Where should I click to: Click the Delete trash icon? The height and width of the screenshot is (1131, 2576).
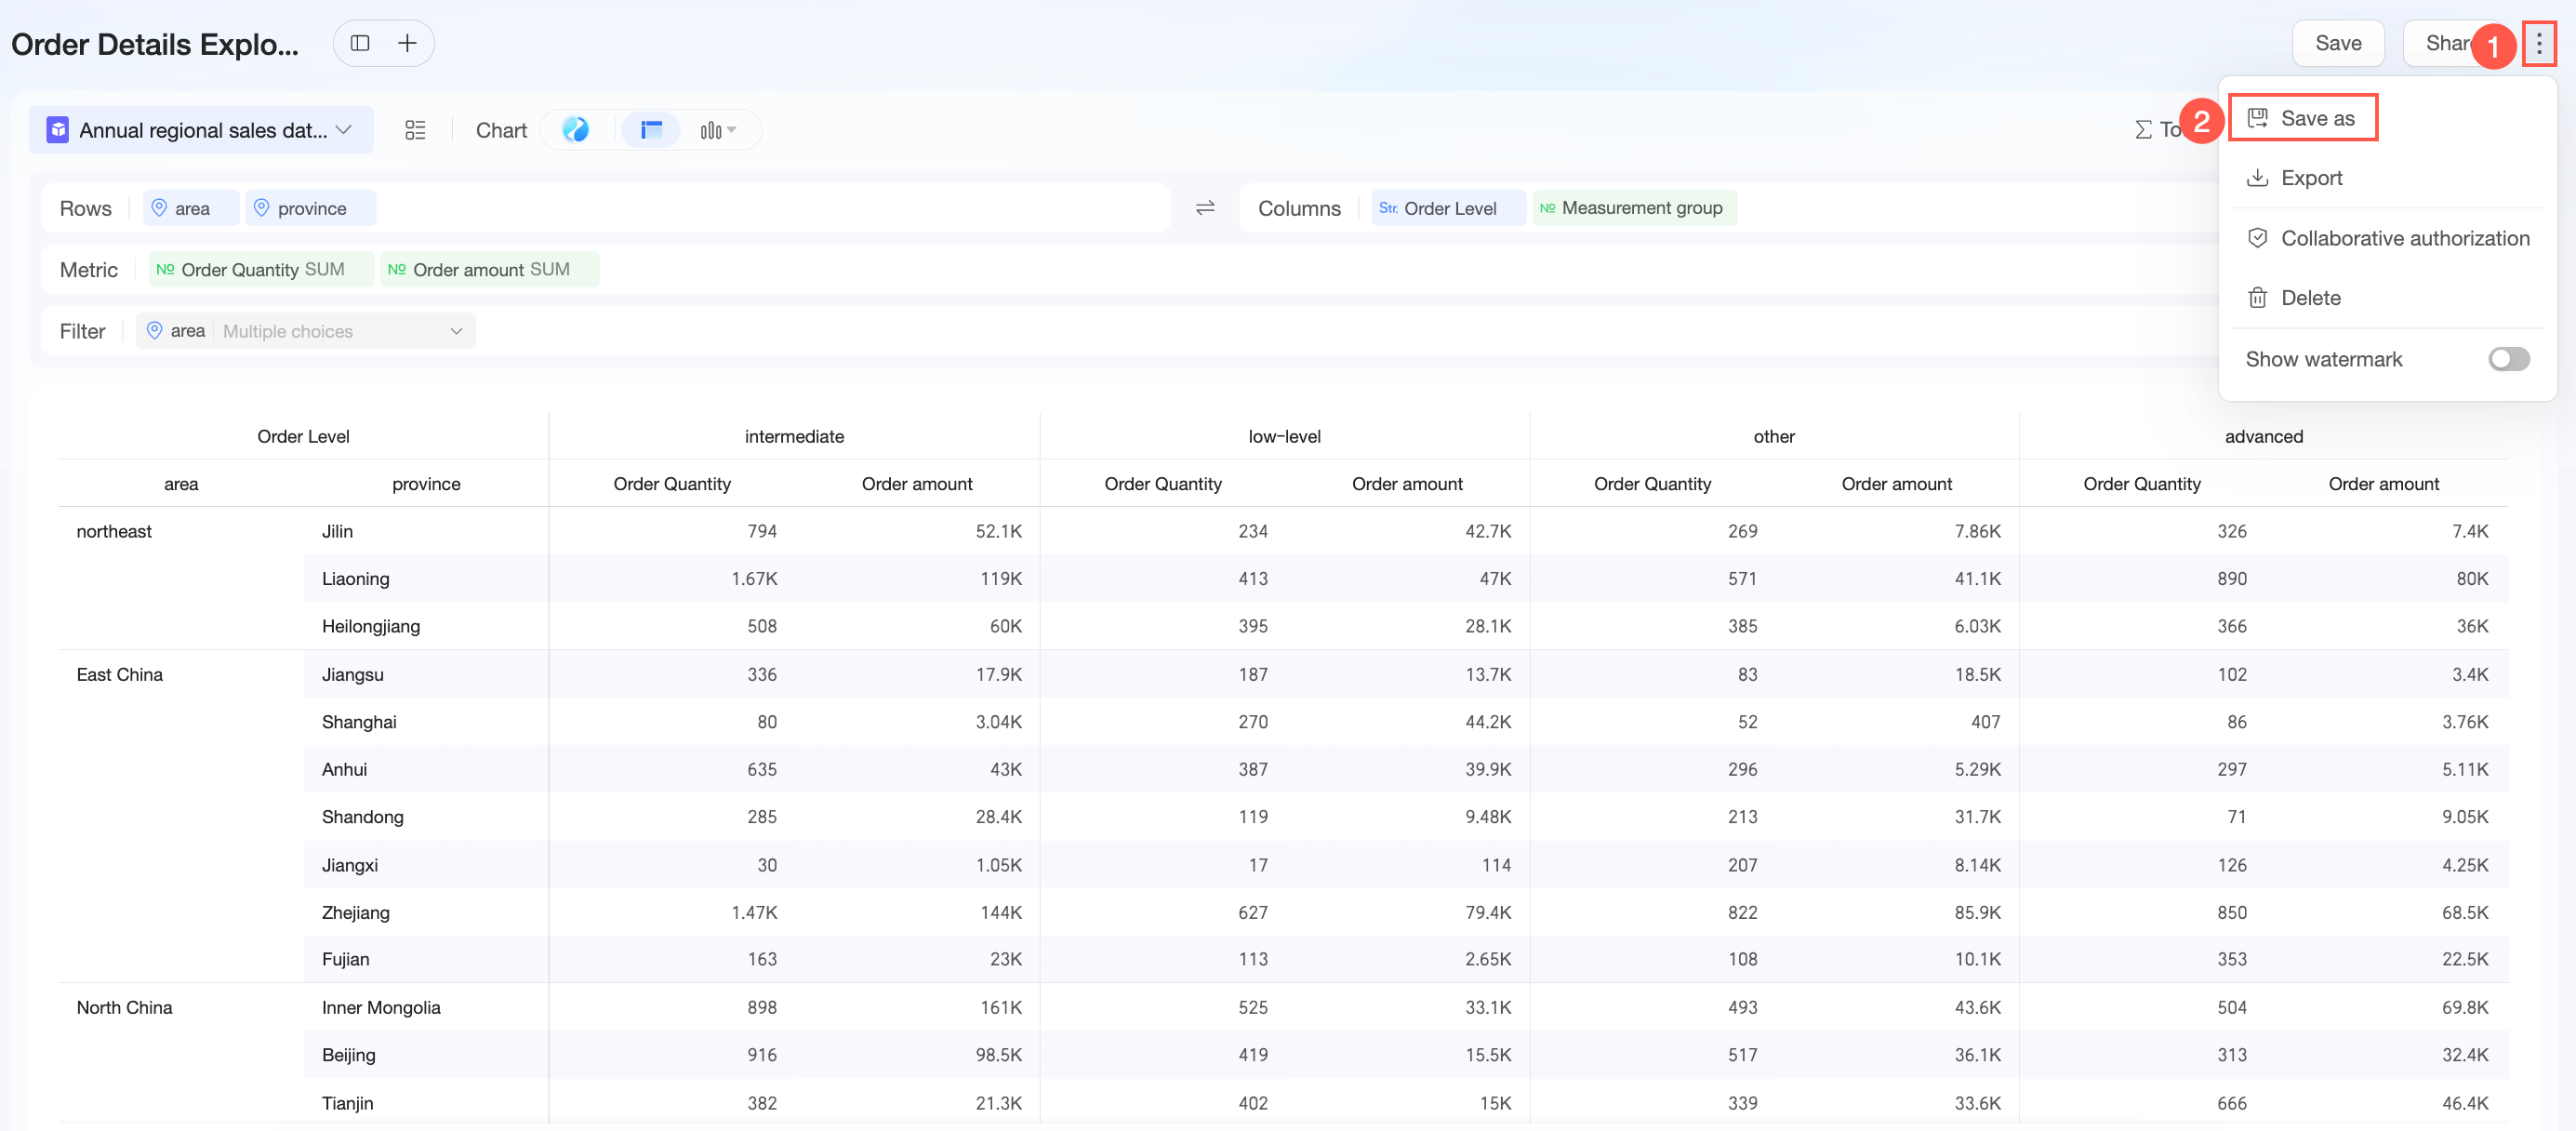[x=2257, y=298]
